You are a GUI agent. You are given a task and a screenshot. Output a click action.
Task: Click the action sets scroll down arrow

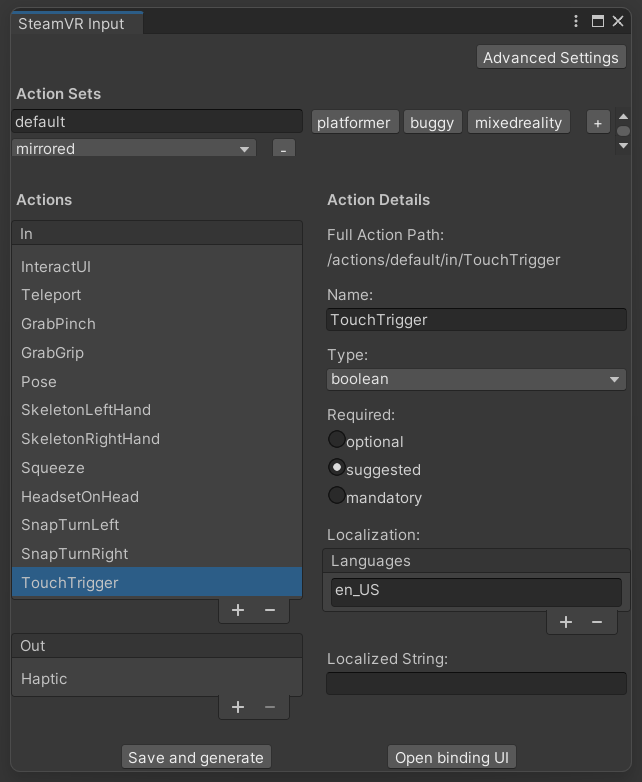[x=623, y=146]
